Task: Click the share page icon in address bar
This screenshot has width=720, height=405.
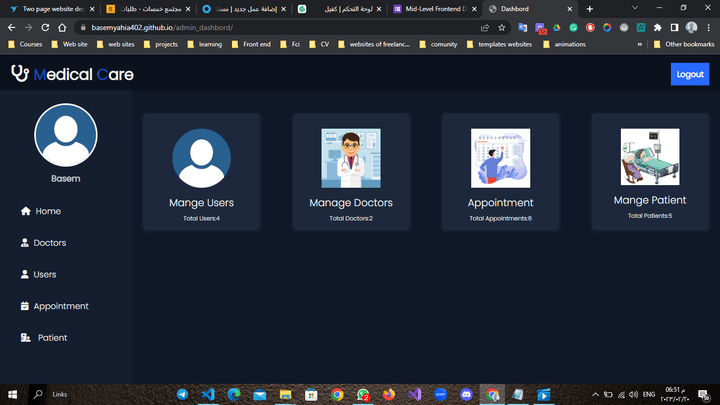Action: click(x=485, y=28)
